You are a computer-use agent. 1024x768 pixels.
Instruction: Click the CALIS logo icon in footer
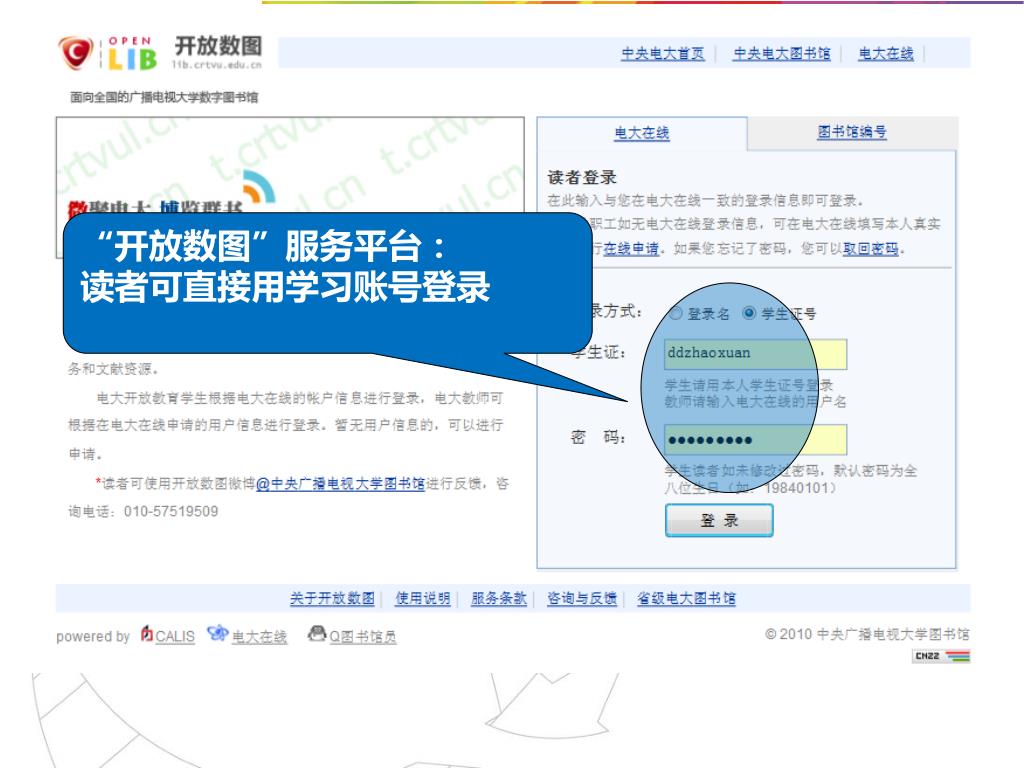pyautogui.click(x=147, y=633)
